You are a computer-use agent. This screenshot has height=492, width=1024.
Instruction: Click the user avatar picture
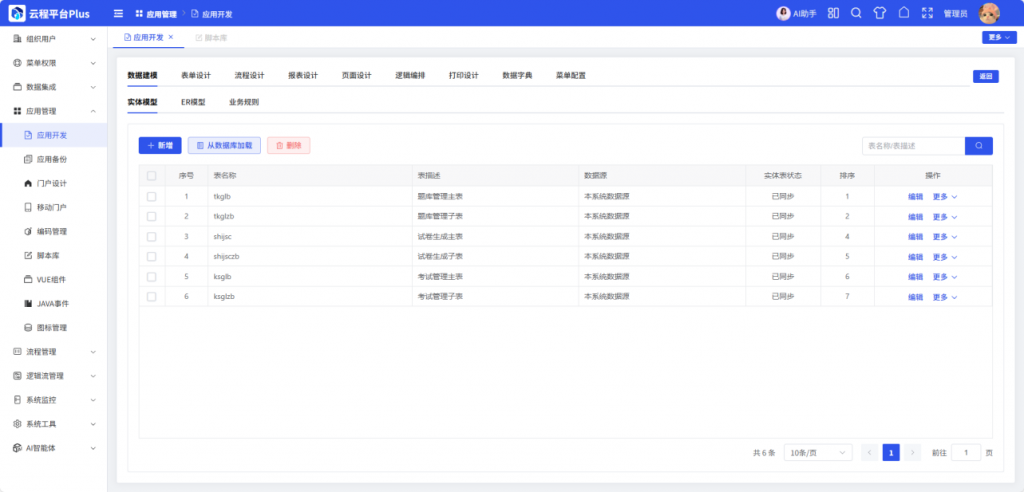(x=989, y=13)
